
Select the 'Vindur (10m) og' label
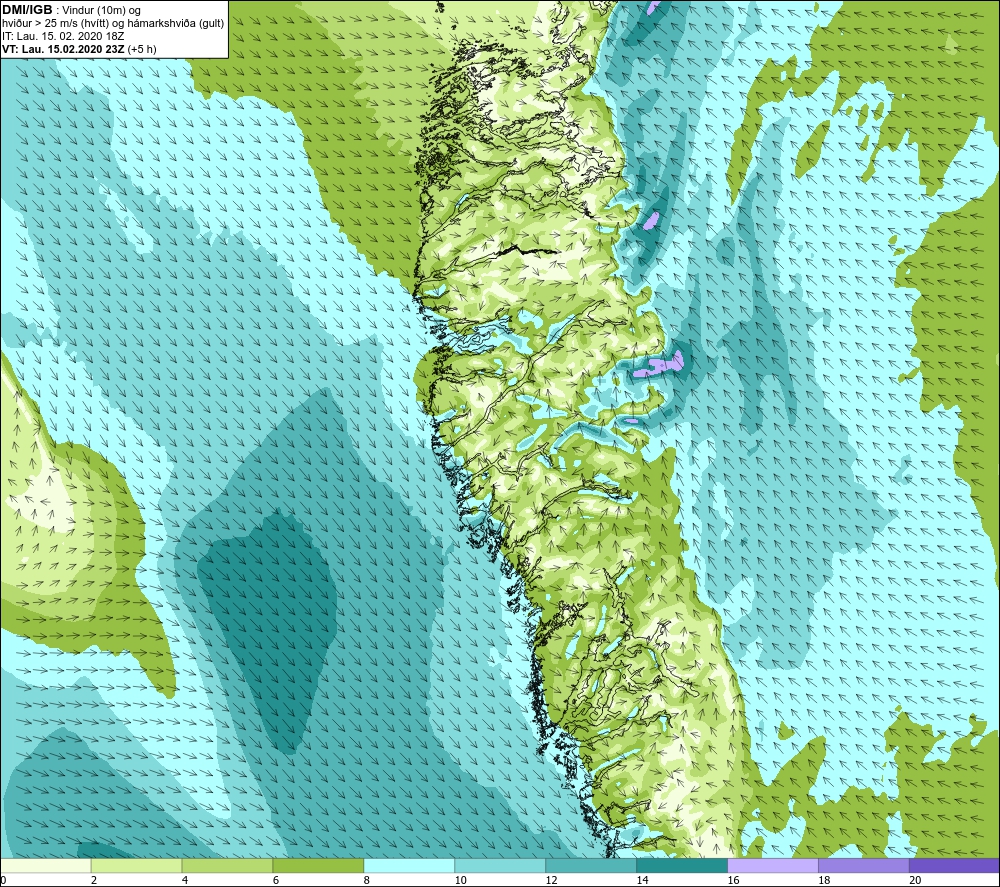101,11
